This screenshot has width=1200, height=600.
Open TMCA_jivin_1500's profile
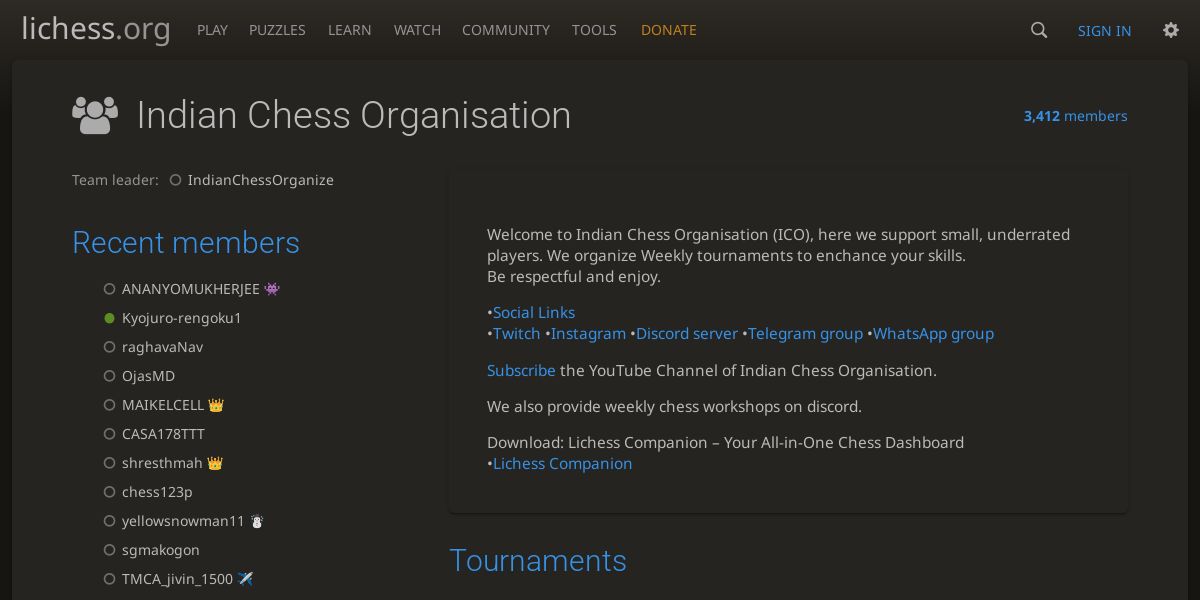tap(177, 579)
